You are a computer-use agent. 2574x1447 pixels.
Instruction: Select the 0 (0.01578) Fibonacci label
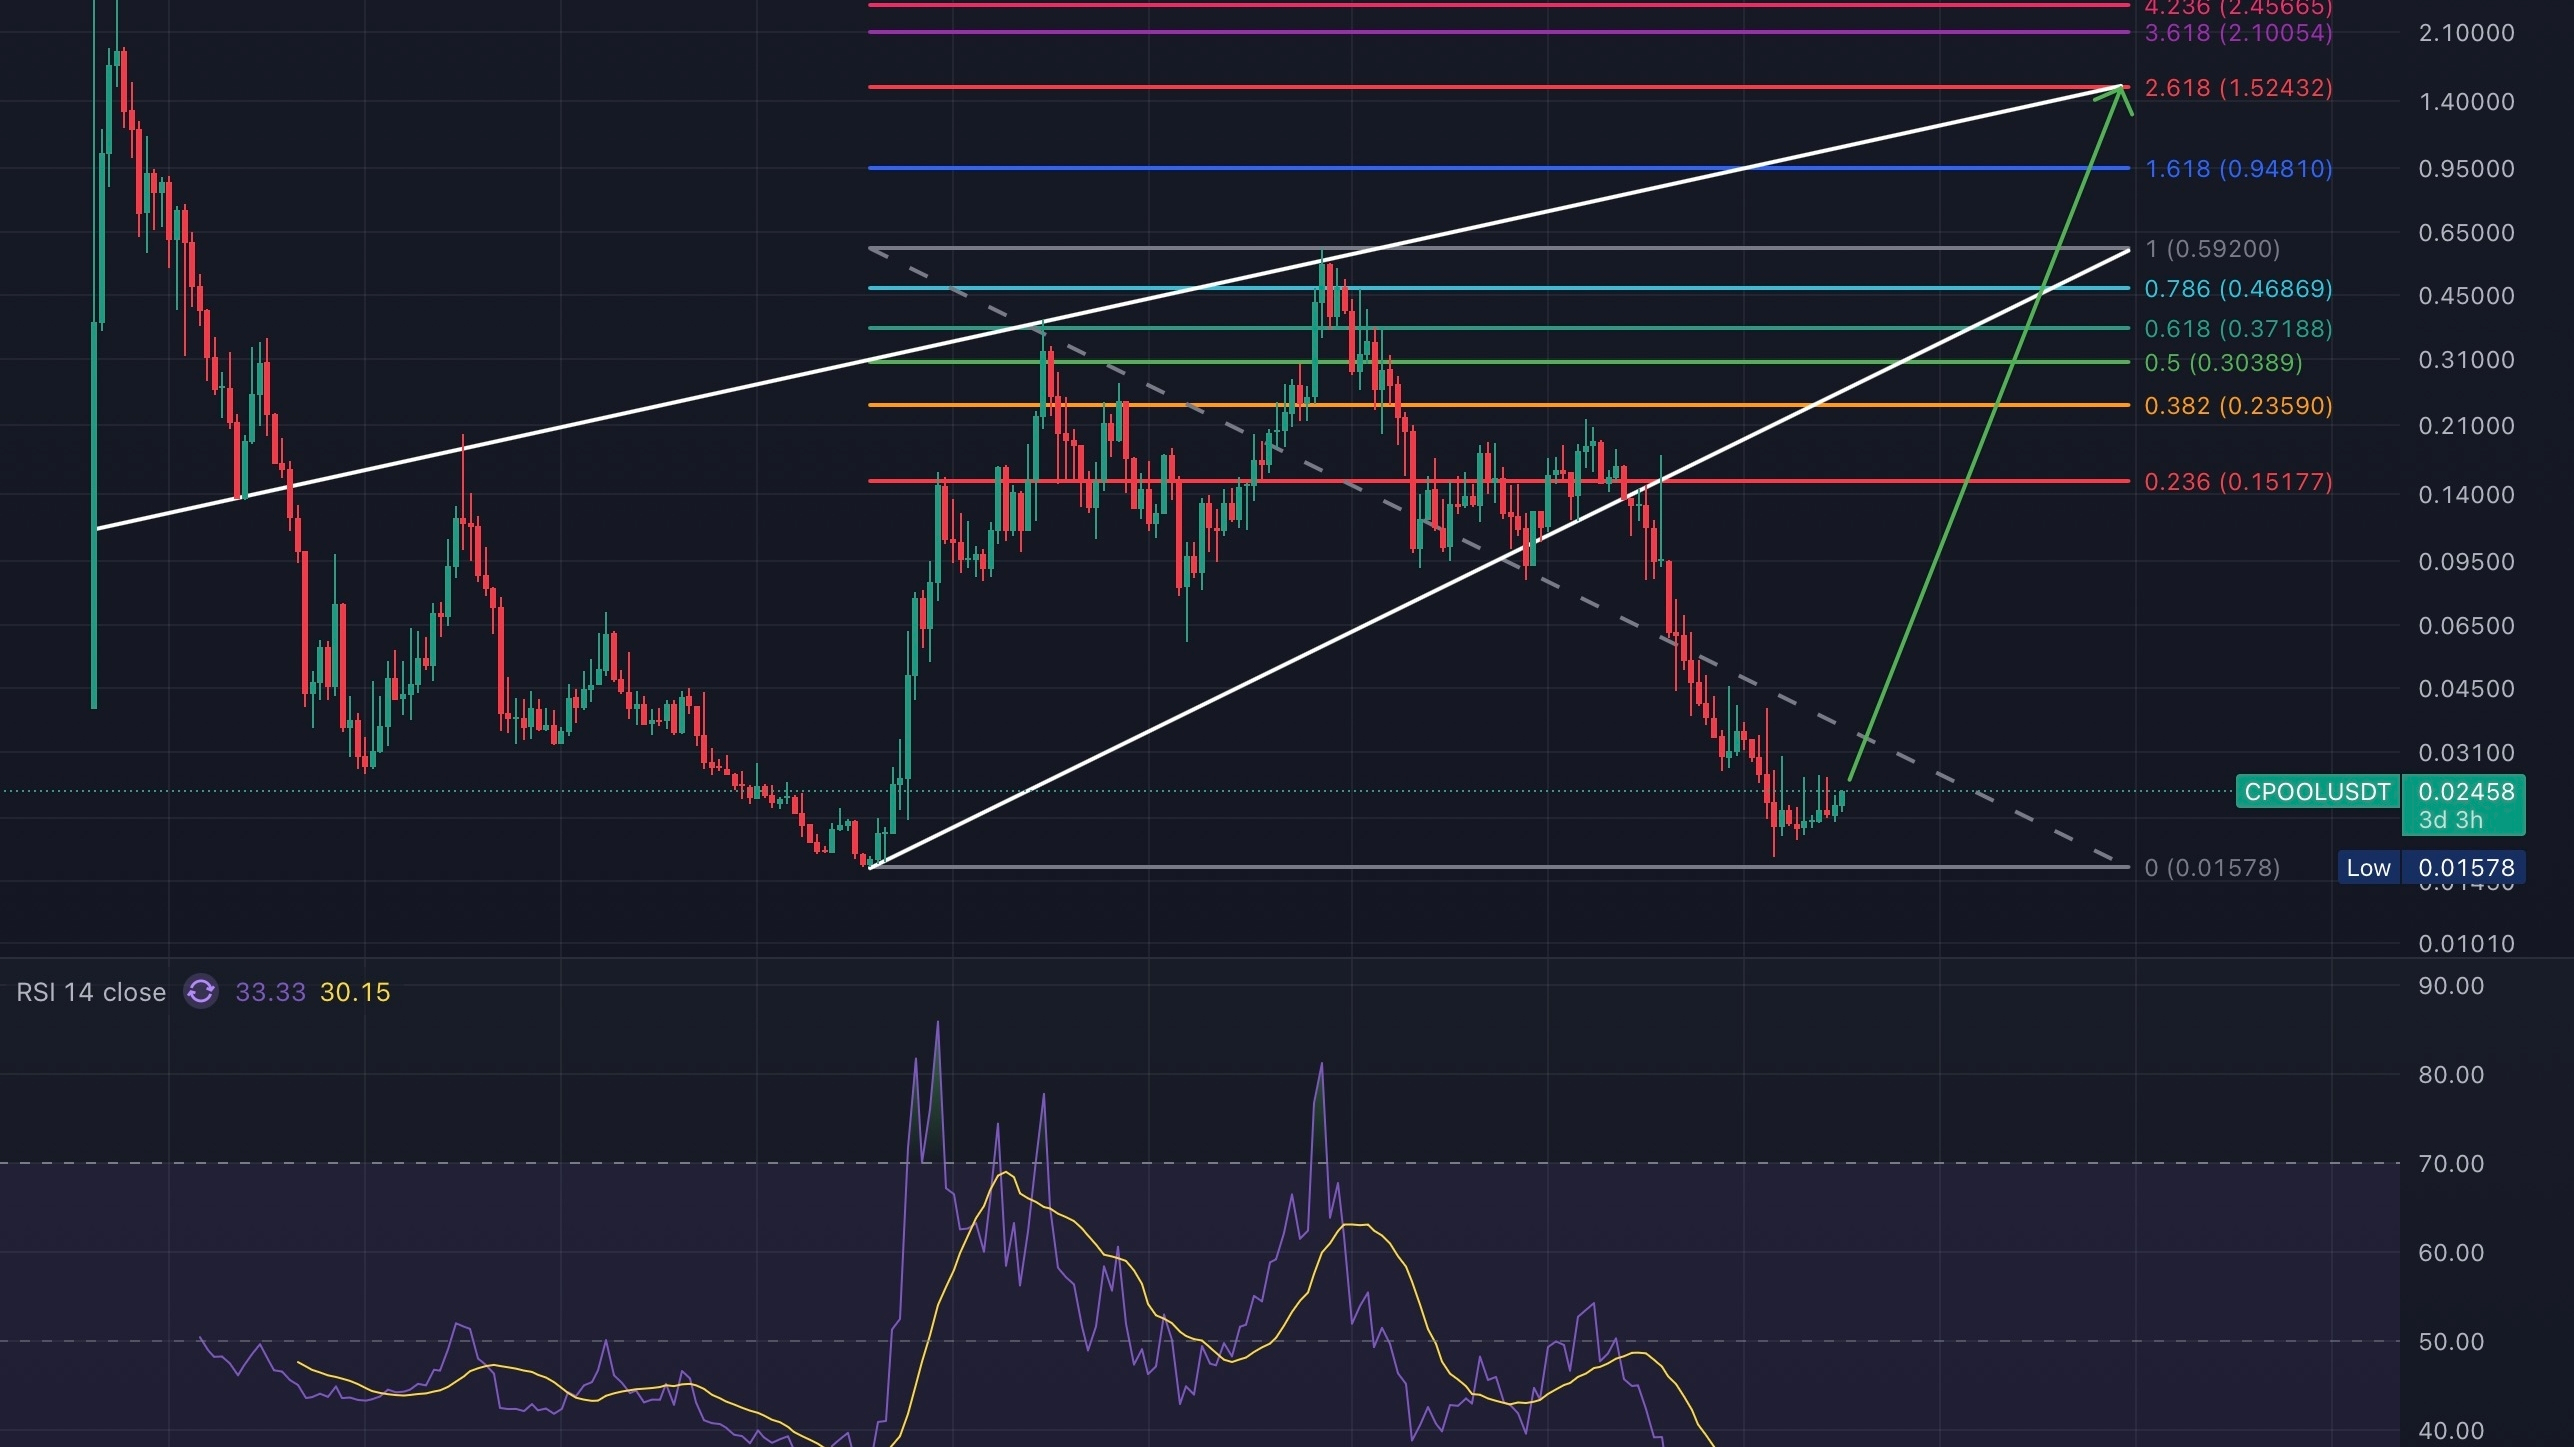(2212, 868)
